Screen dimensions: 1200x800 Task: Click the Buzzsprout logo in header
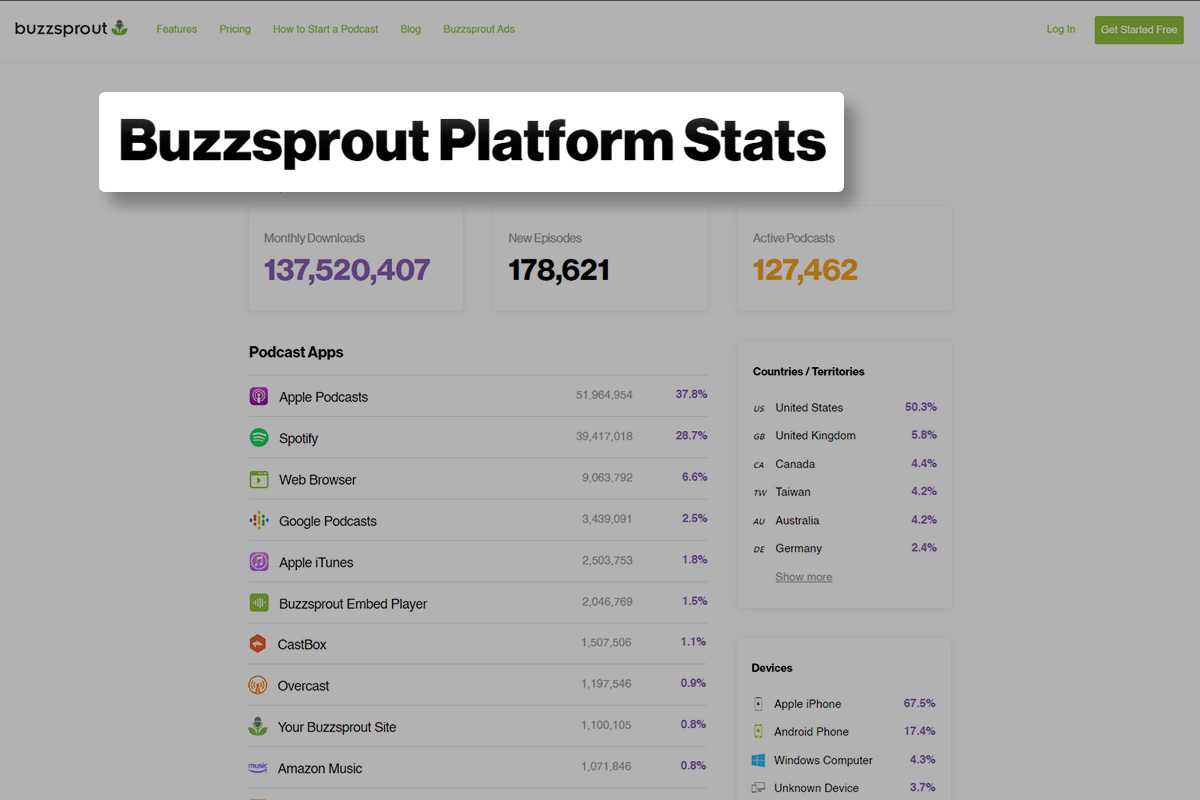coord(71,29)
